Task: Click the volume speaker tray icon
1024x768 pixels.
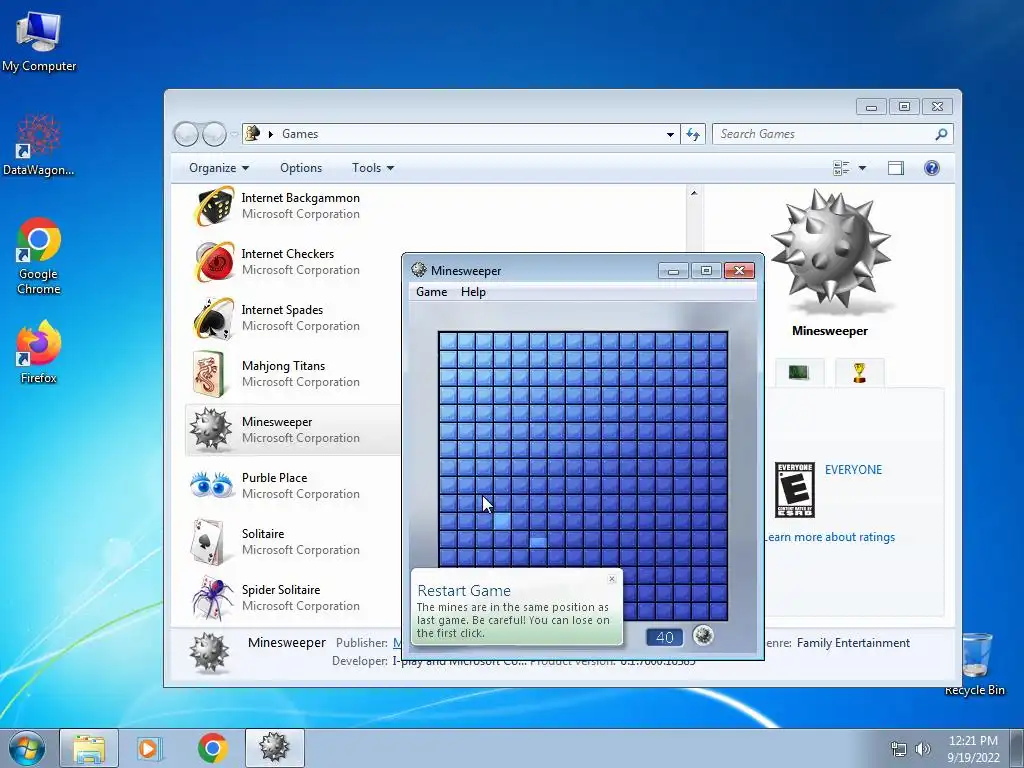Action: 922,749
